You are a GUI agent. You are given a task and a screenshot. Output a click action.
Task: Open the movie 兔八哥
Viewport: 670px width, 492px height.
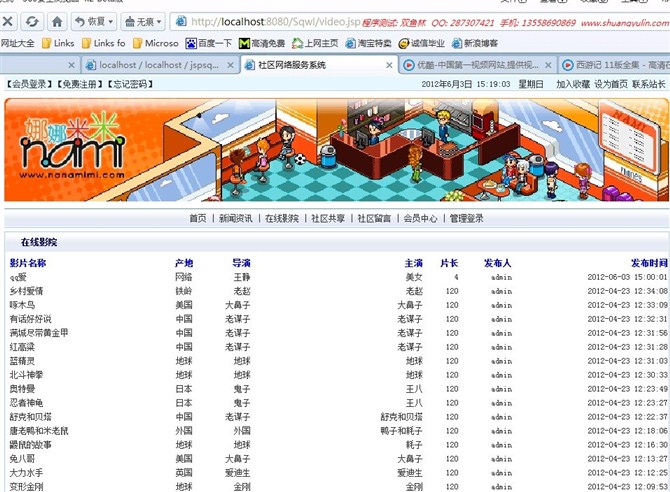pyautogui.click(x=22, y=459)
